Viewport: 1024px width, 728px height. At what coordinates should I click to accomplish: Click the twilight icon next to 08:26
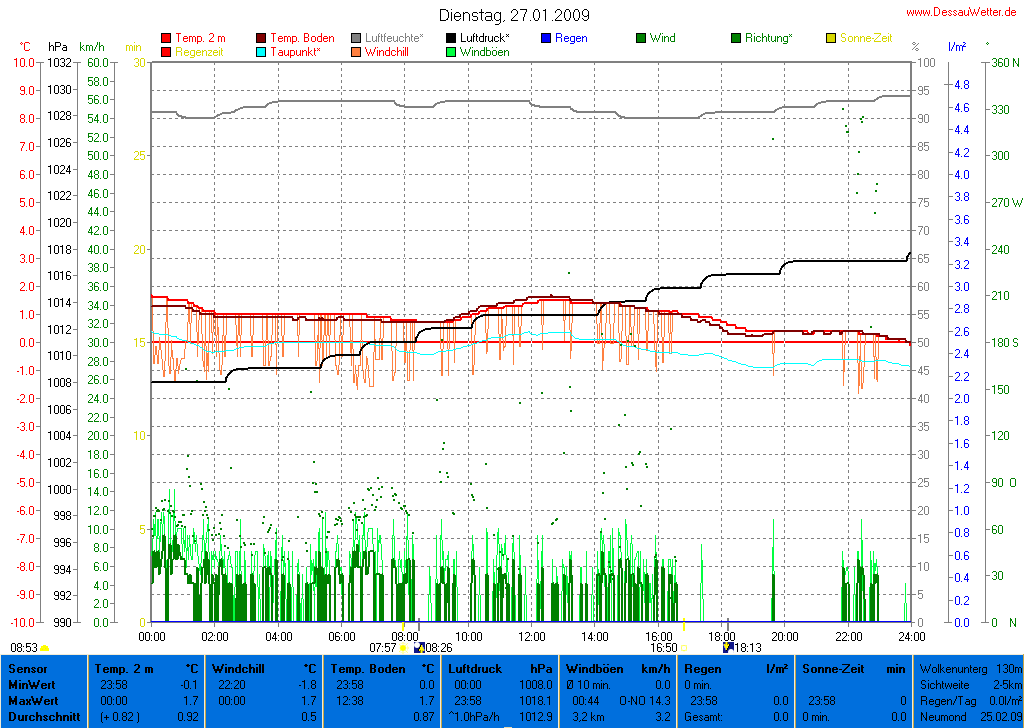click(x=419, y=648)
